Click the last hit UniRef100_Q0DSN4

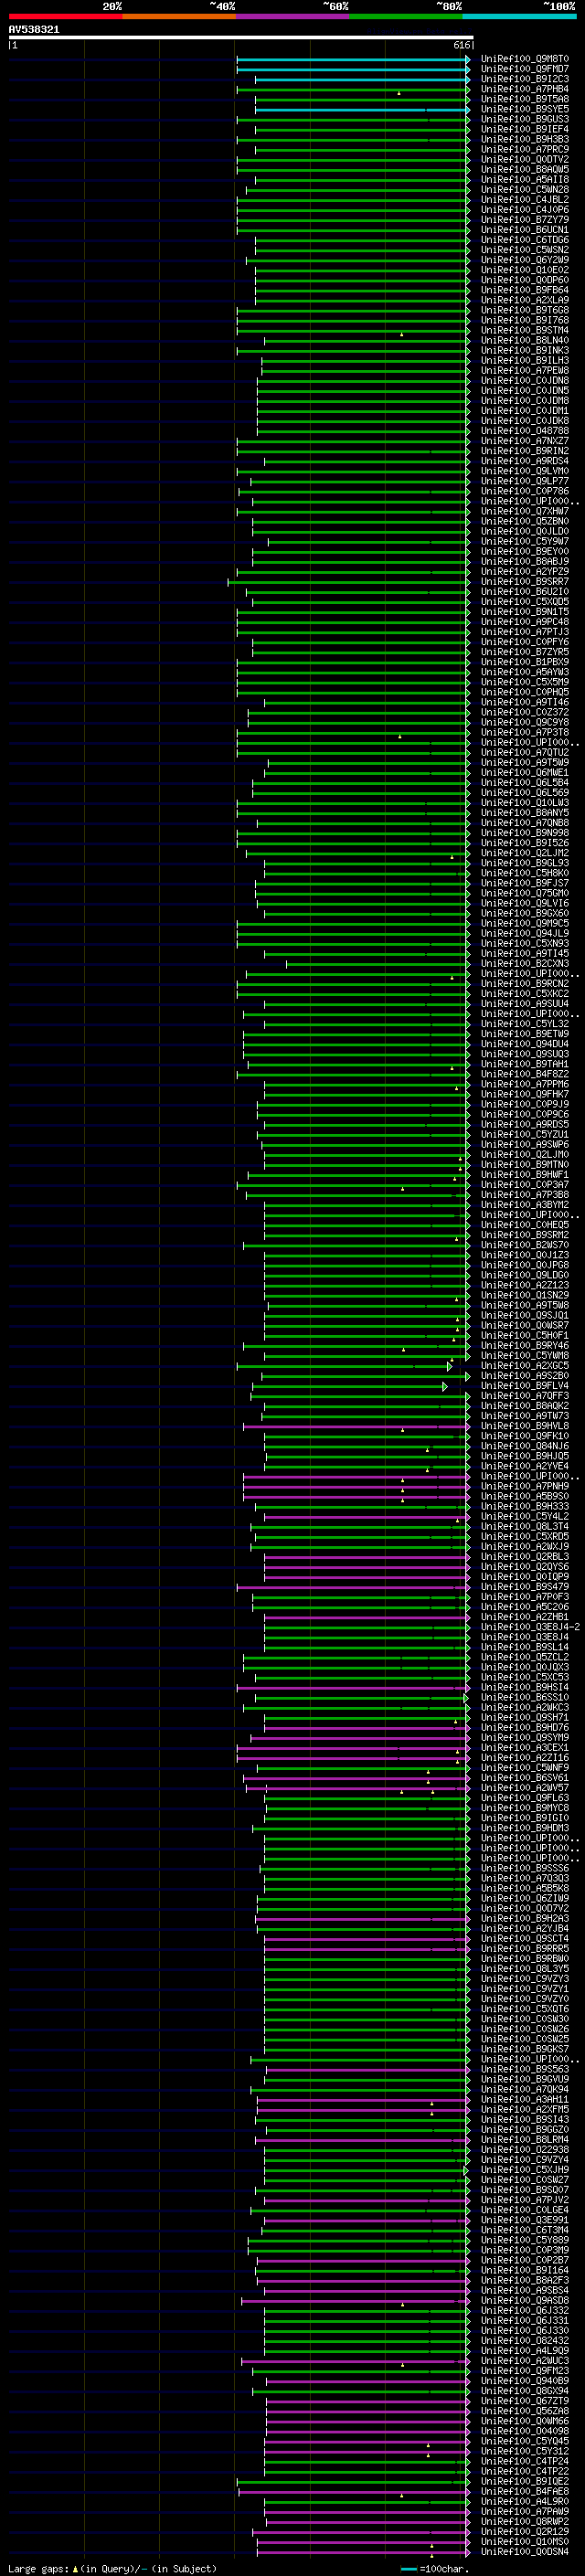tap(525, 2551)
